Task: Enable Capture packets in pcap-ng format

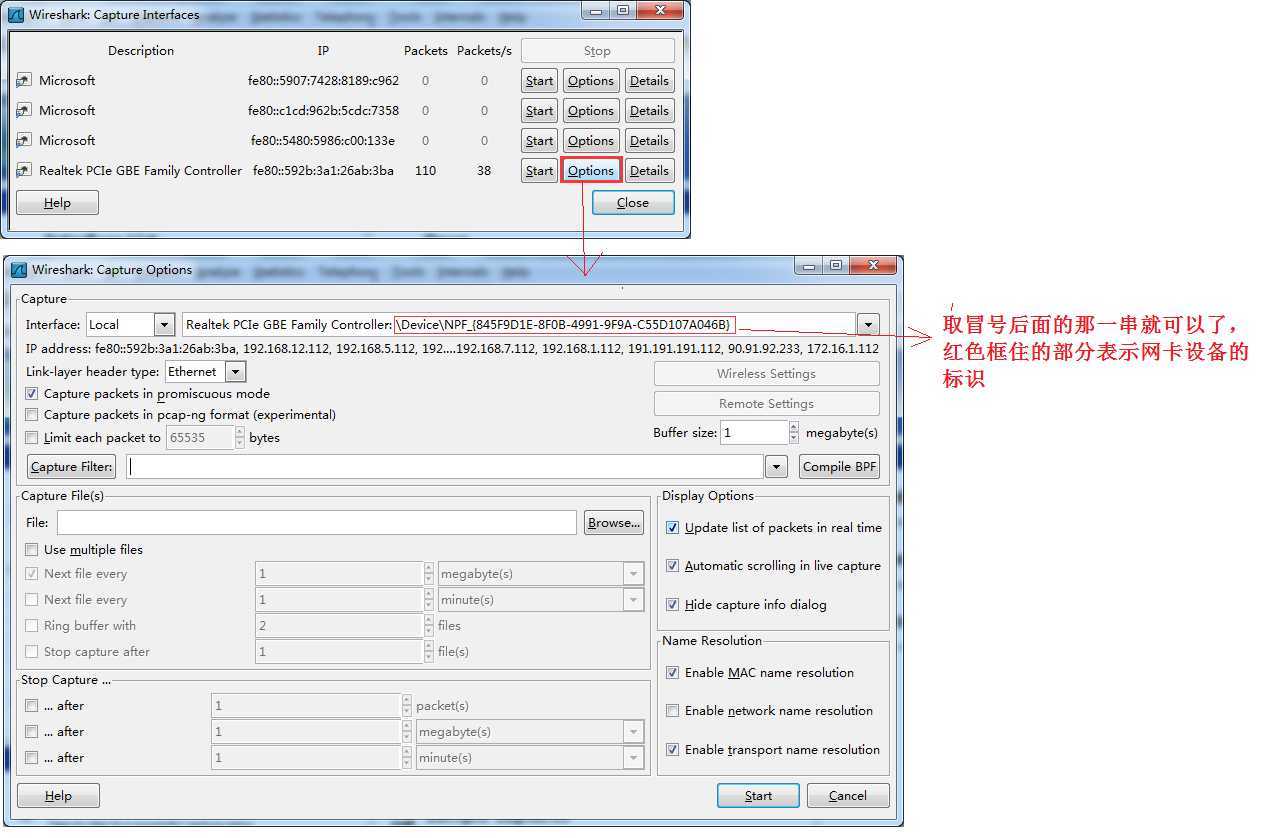Action: [x=32, y=415]
